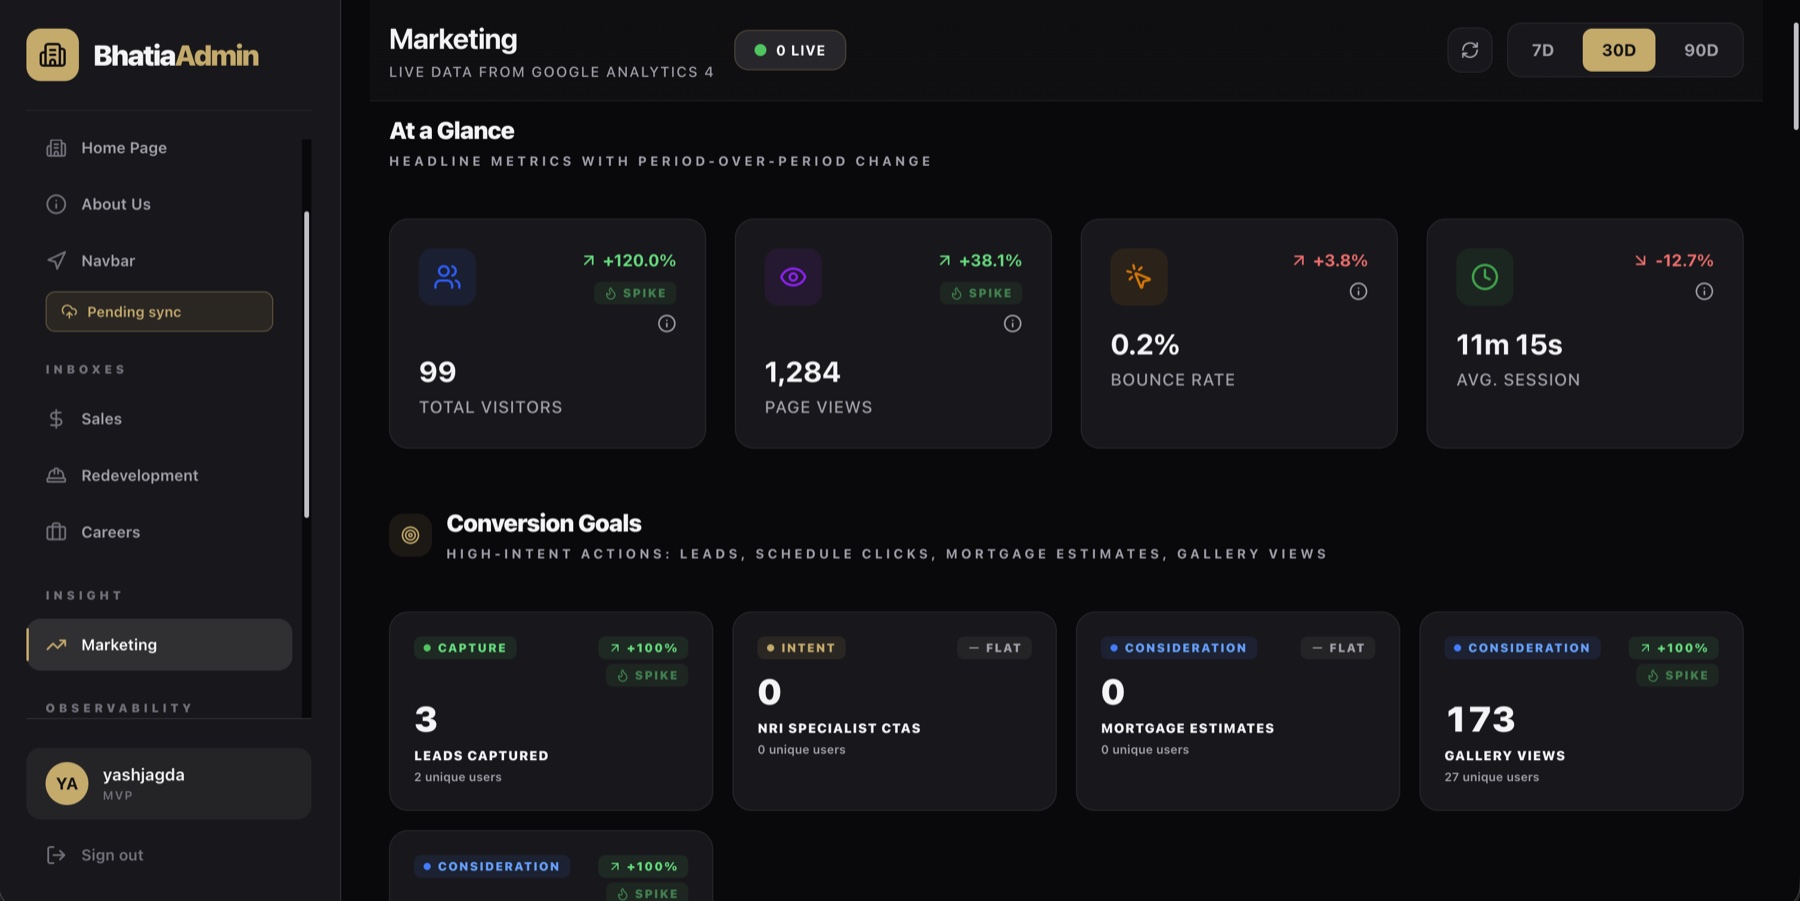Show info for Page Views card
Viewport: 1800px width, 901px height.
(x=1013, y=324)
